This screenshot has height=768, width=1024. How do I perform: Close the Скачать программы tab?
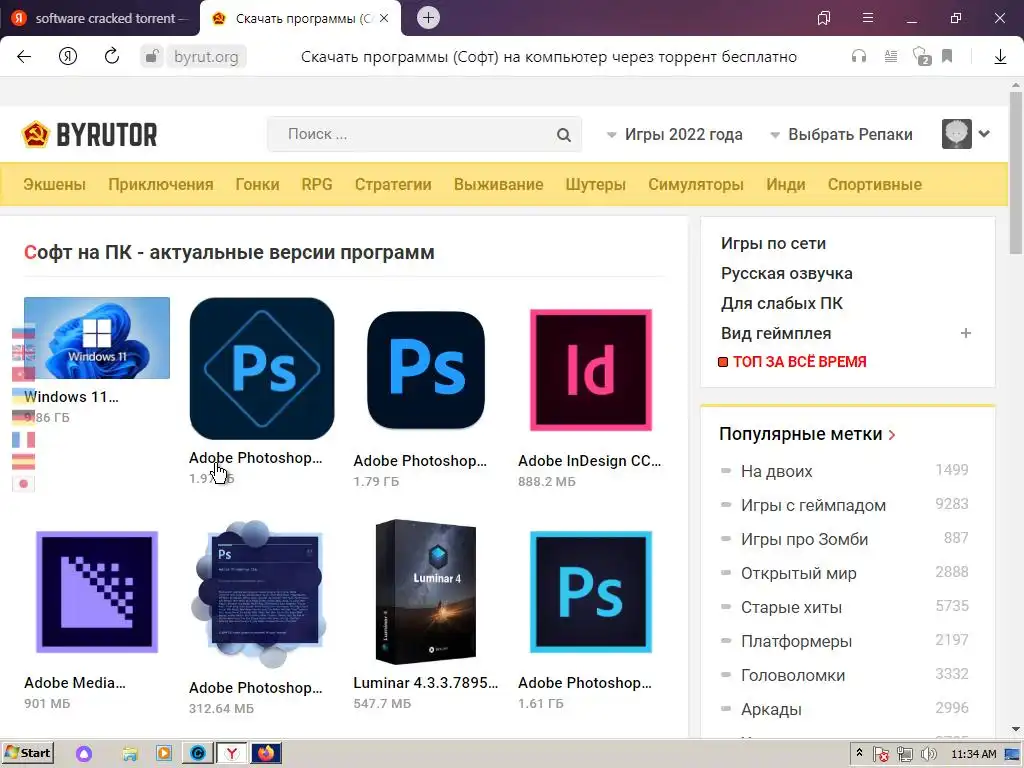[384, 18]
